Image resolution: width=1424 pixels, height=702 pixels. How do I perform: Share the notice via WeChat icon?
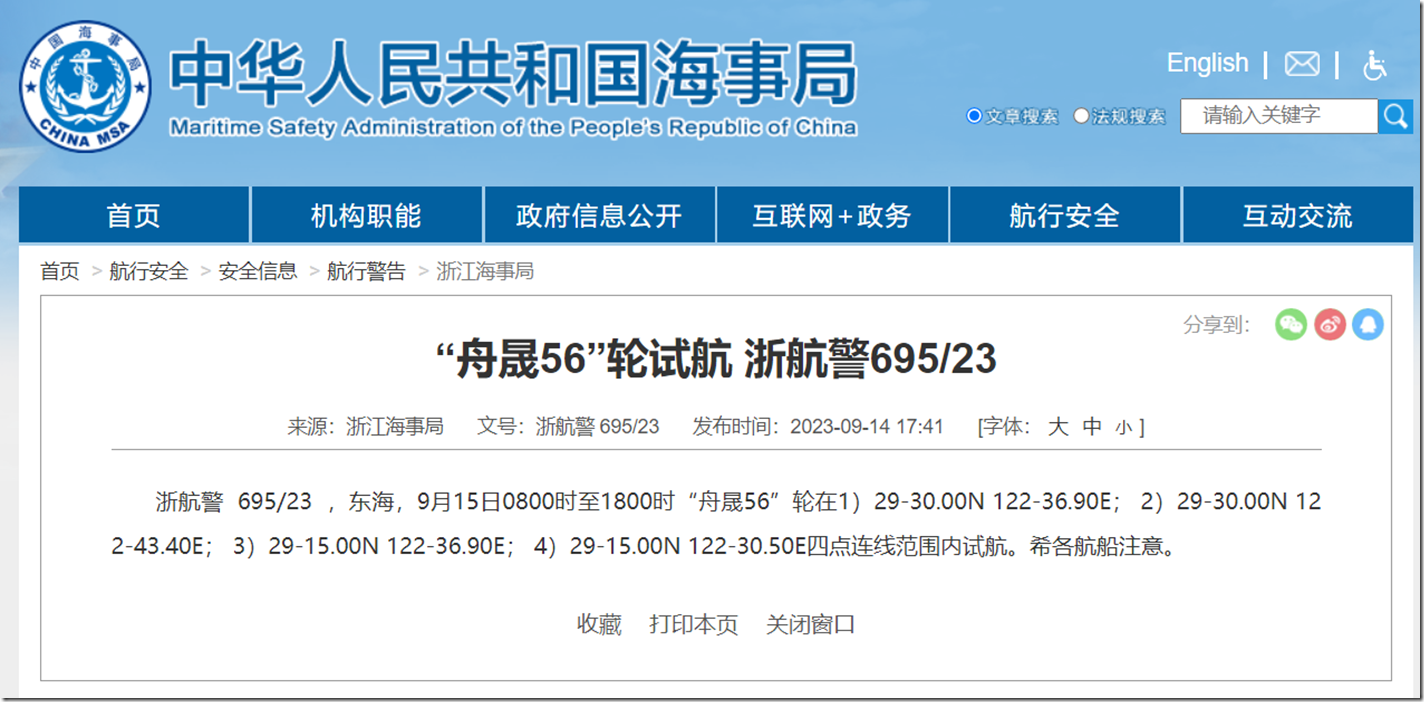1291,324
